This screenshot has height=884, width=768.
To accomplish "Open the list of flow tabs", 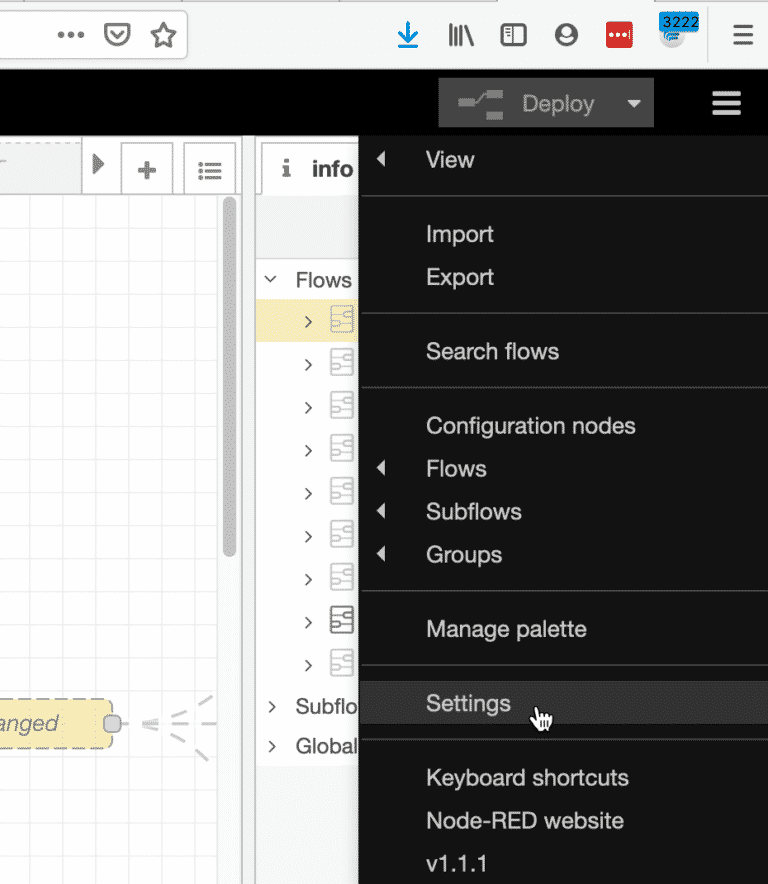I will click(210, 169).
